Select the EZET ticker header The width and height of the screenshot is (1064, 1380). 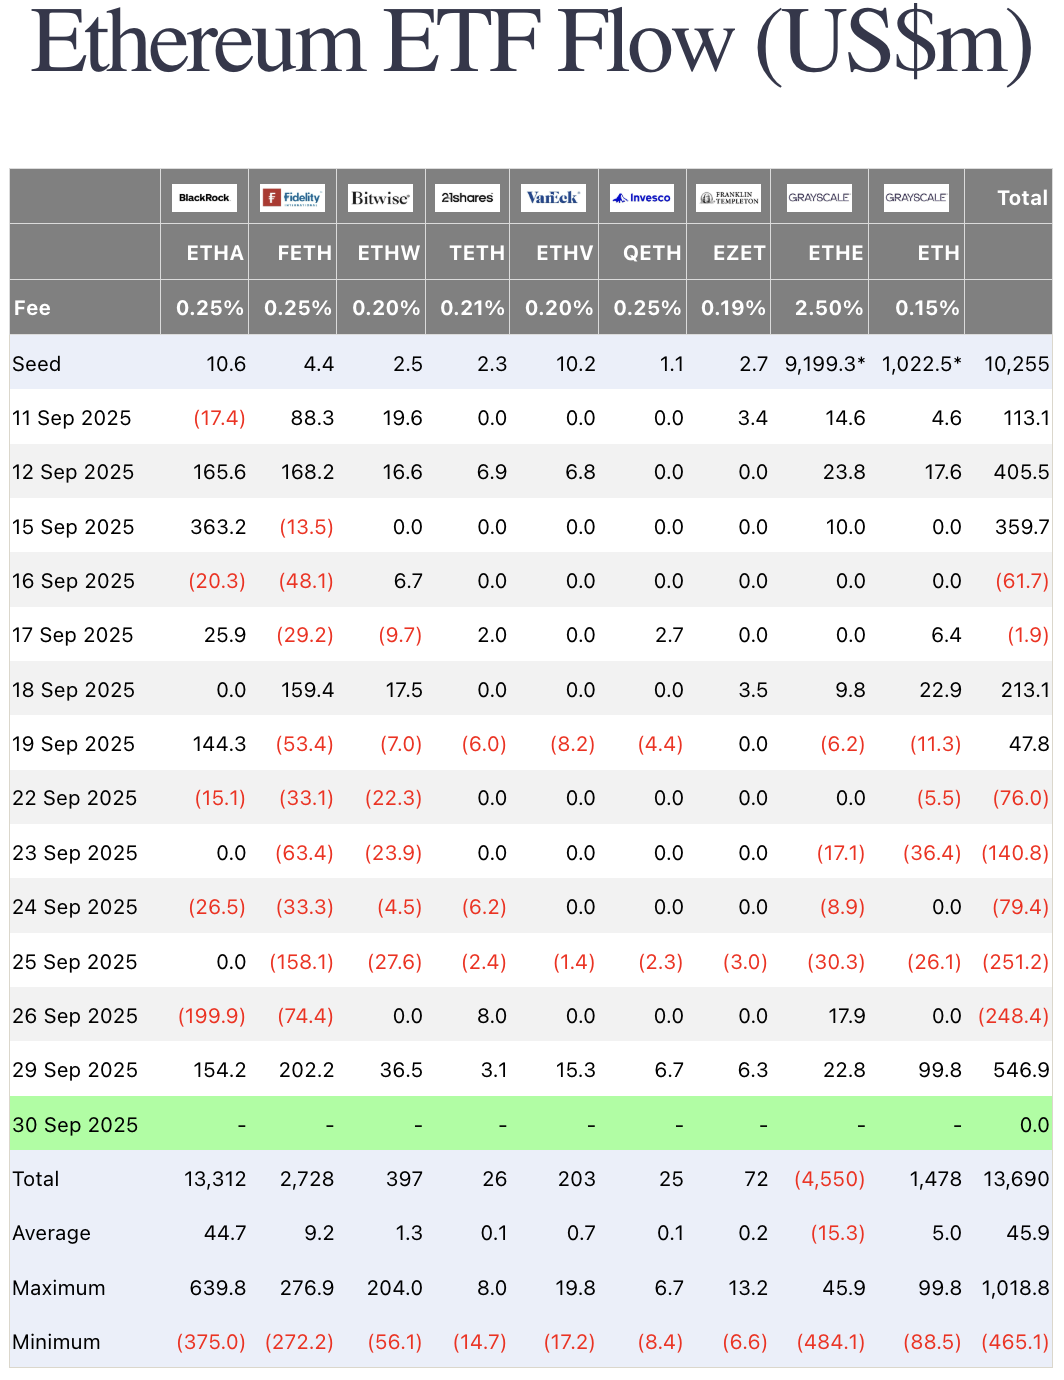tap(739, 253)
